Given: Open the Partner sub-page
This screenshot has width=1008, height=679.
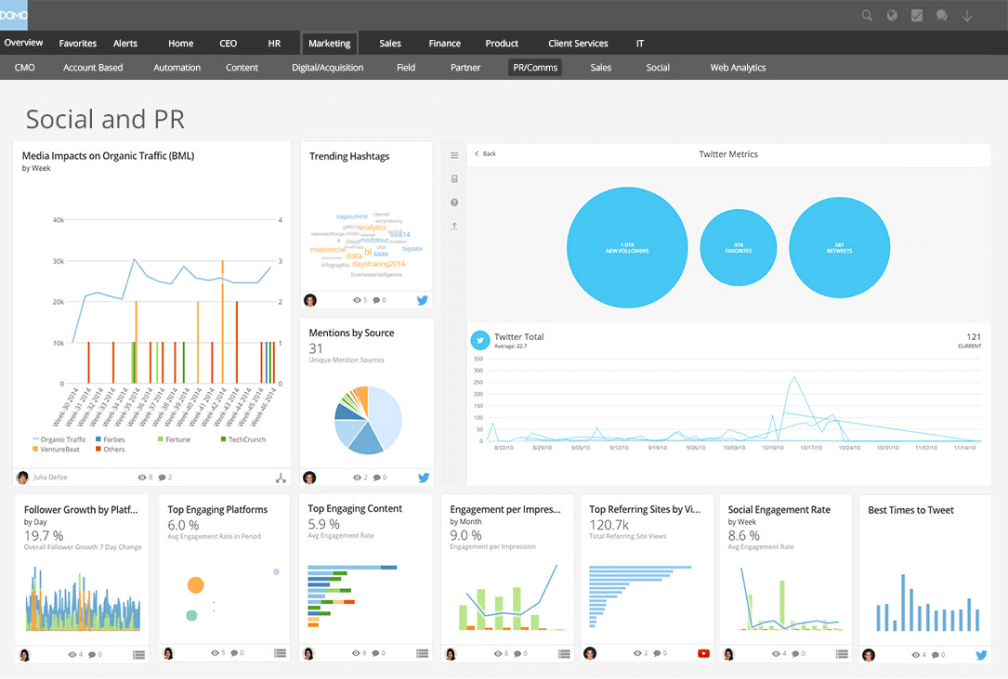Looking at the screenshot, I should [465, 68].
